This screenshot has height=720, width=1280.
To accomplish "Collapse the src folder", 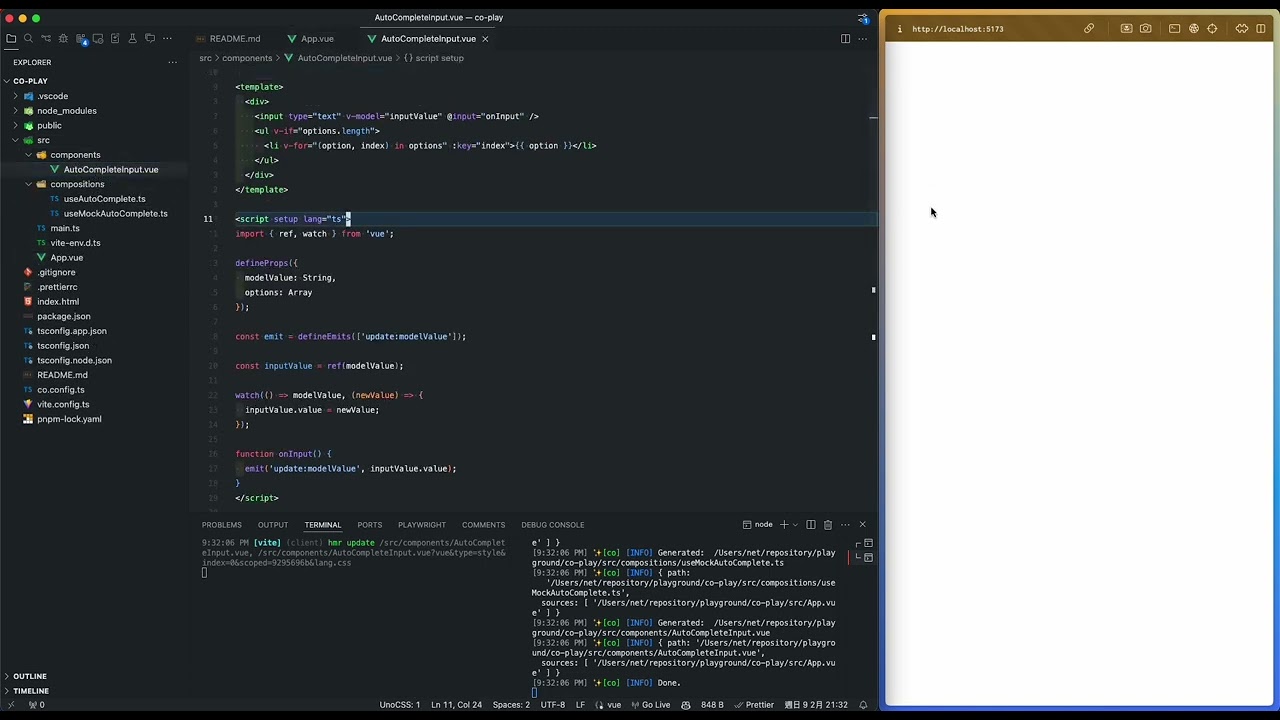I will click(15, 140).
